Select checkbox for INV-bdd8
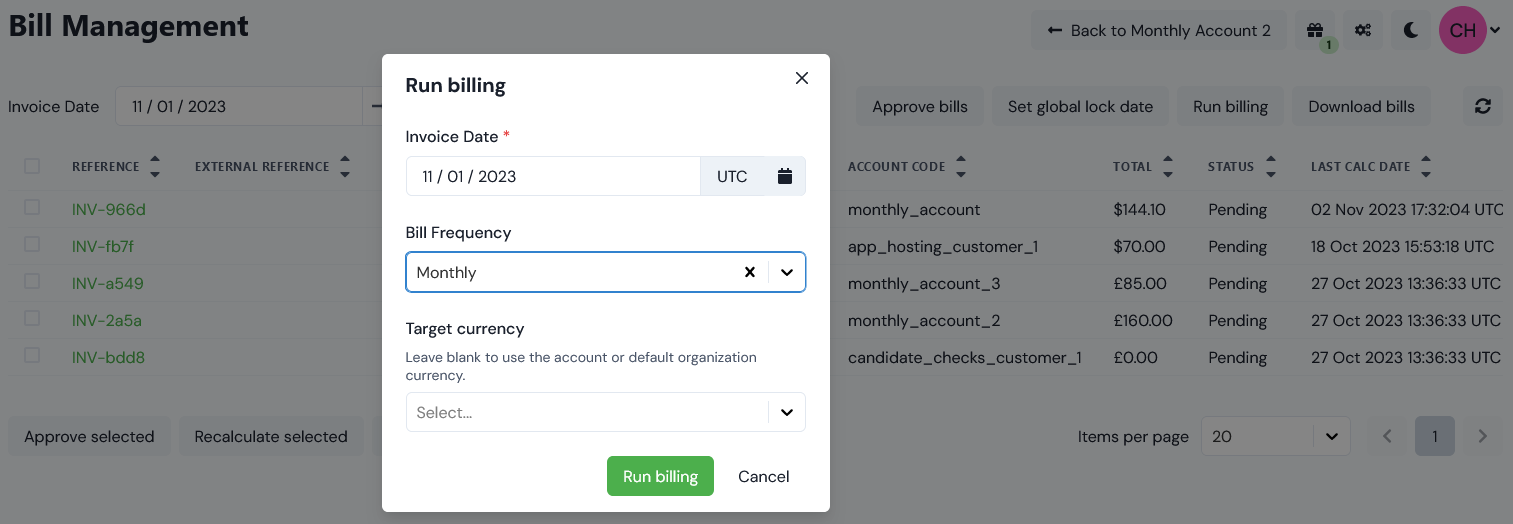This screenshot has width=1513, height=524. (32, 355)
